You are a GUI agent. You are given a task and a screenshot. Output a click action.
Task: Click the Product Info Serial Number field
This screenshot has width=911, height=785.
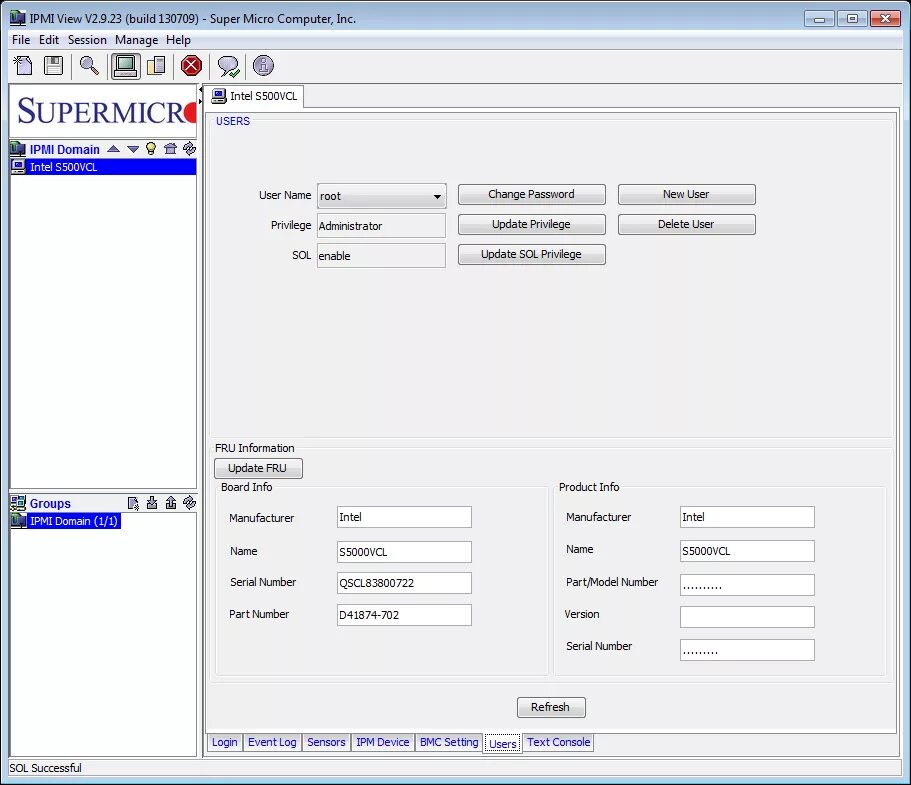[x=747, y=650]
